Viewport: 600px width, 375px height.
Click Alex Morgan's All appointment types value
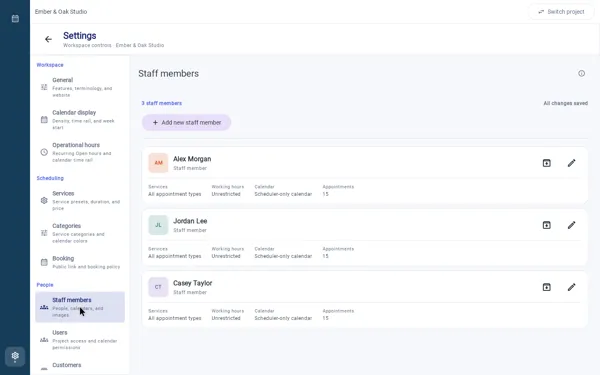point(174,194)
